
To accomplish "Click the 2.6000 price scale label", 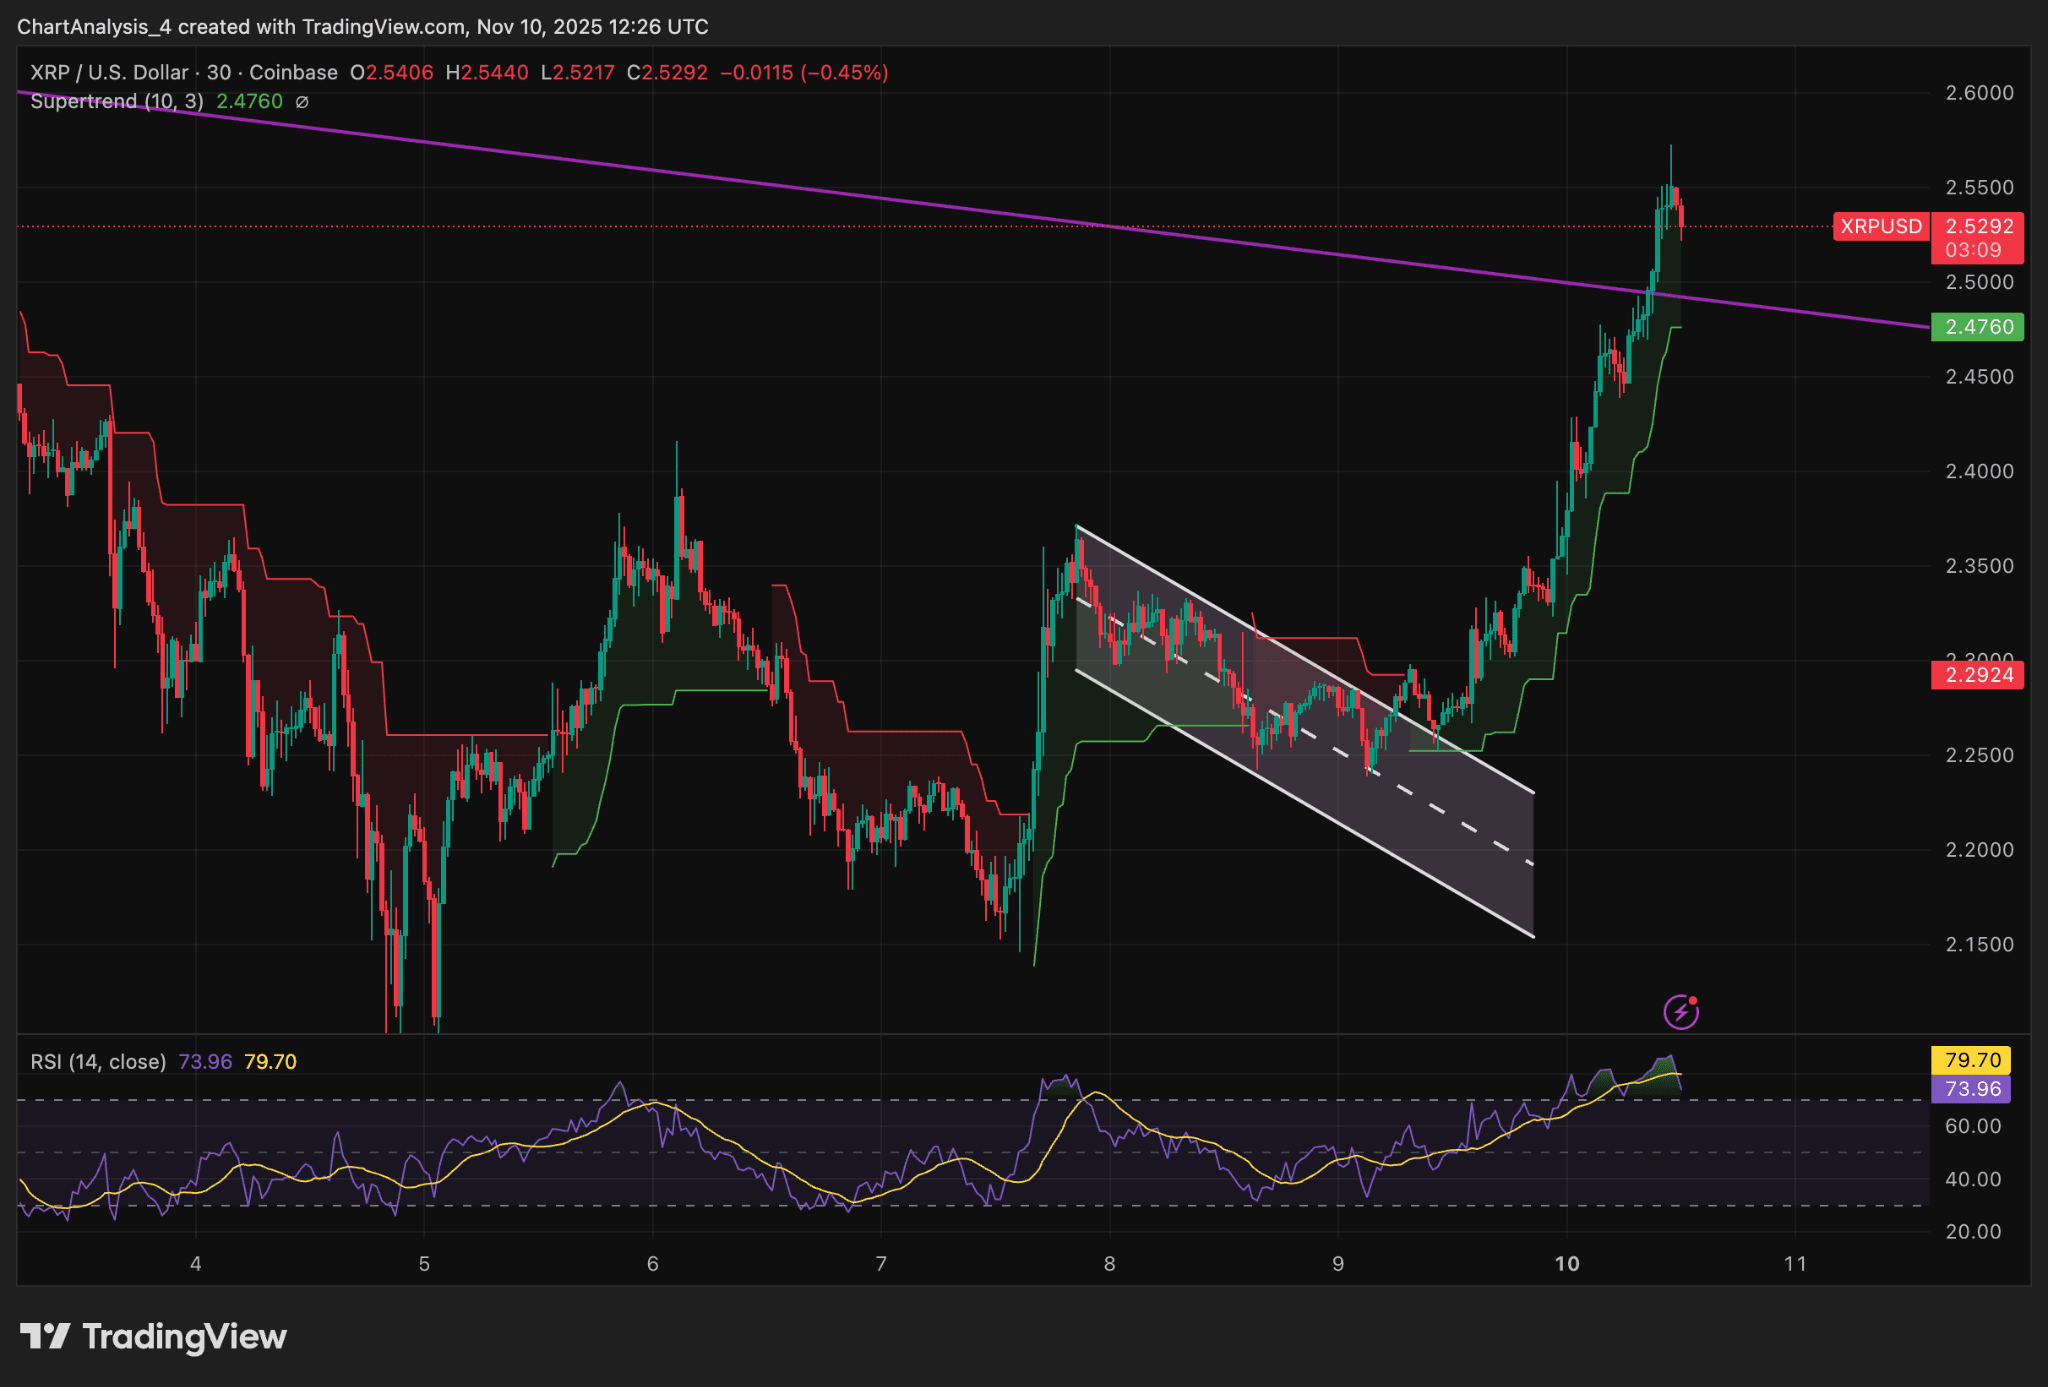I will pos(1978,93).
